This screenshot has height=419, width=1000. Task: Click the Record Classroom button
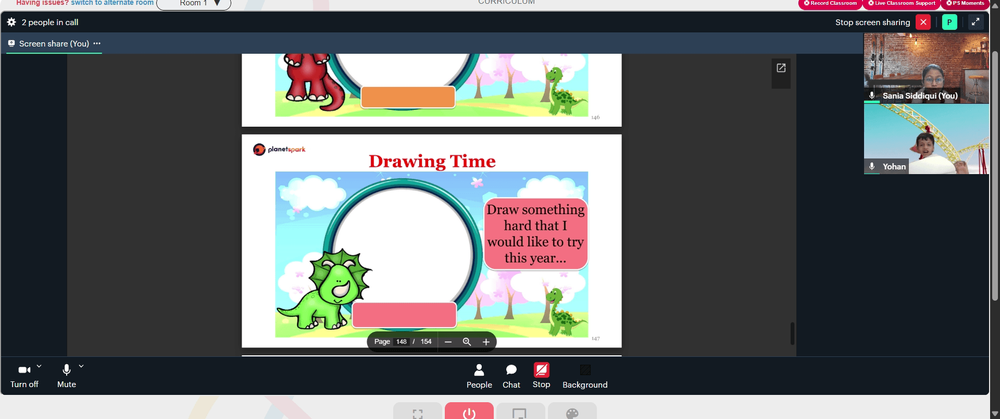pyautogui.click(x=829, y=3)
